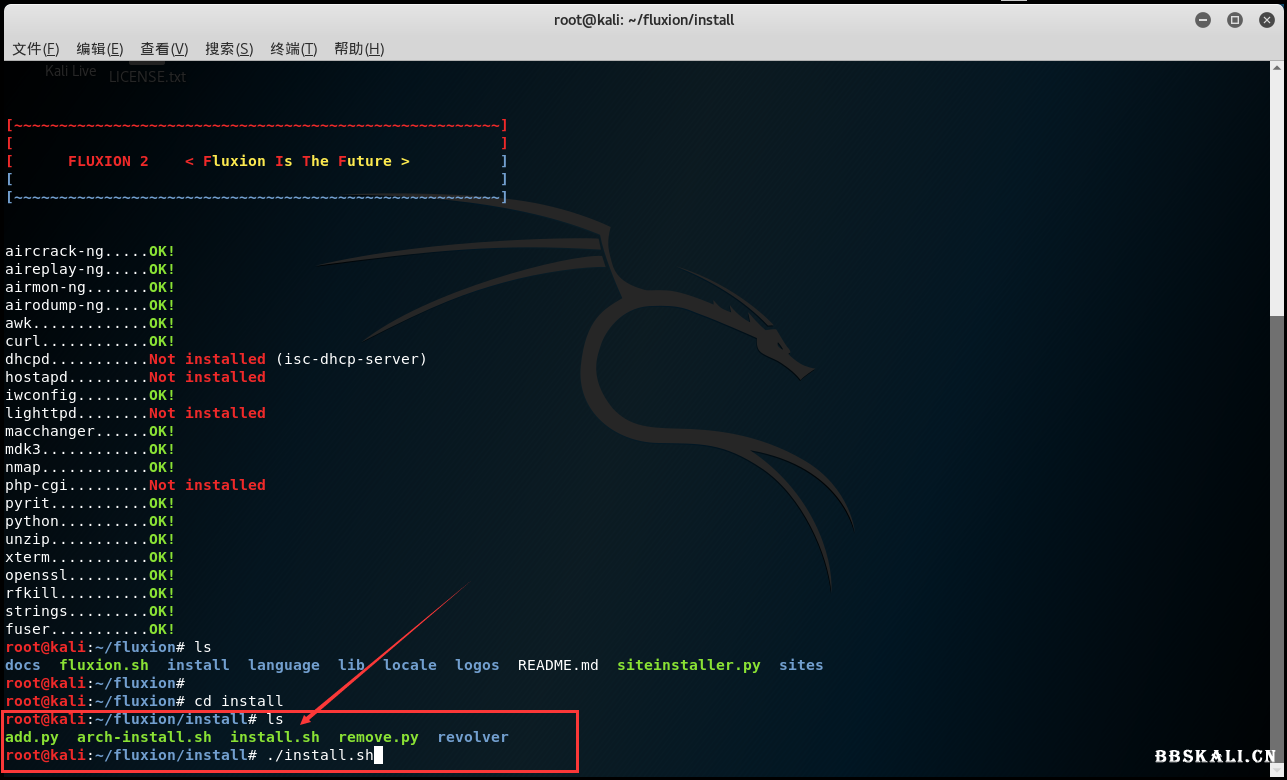Close the terminal window
The width and height of the screenshot is (1287, 780).
pyautogui.click(x=1265, y=20)
